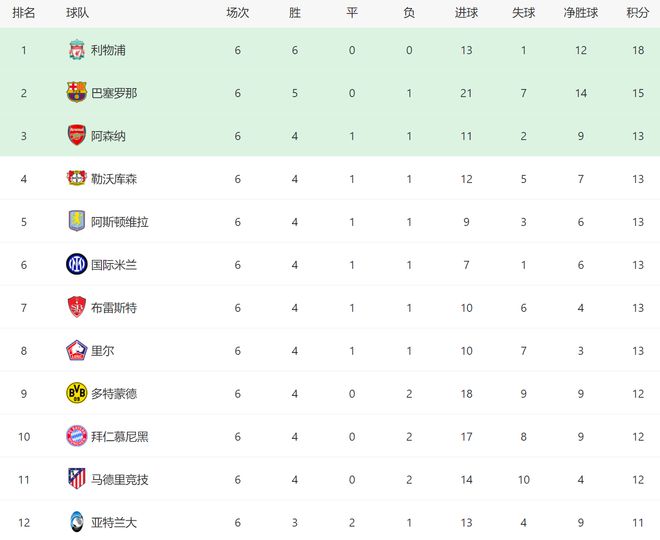Click the Borussia Dortmund BVB crest
Viewport: 660px width, 540px height.
point(77,393)
